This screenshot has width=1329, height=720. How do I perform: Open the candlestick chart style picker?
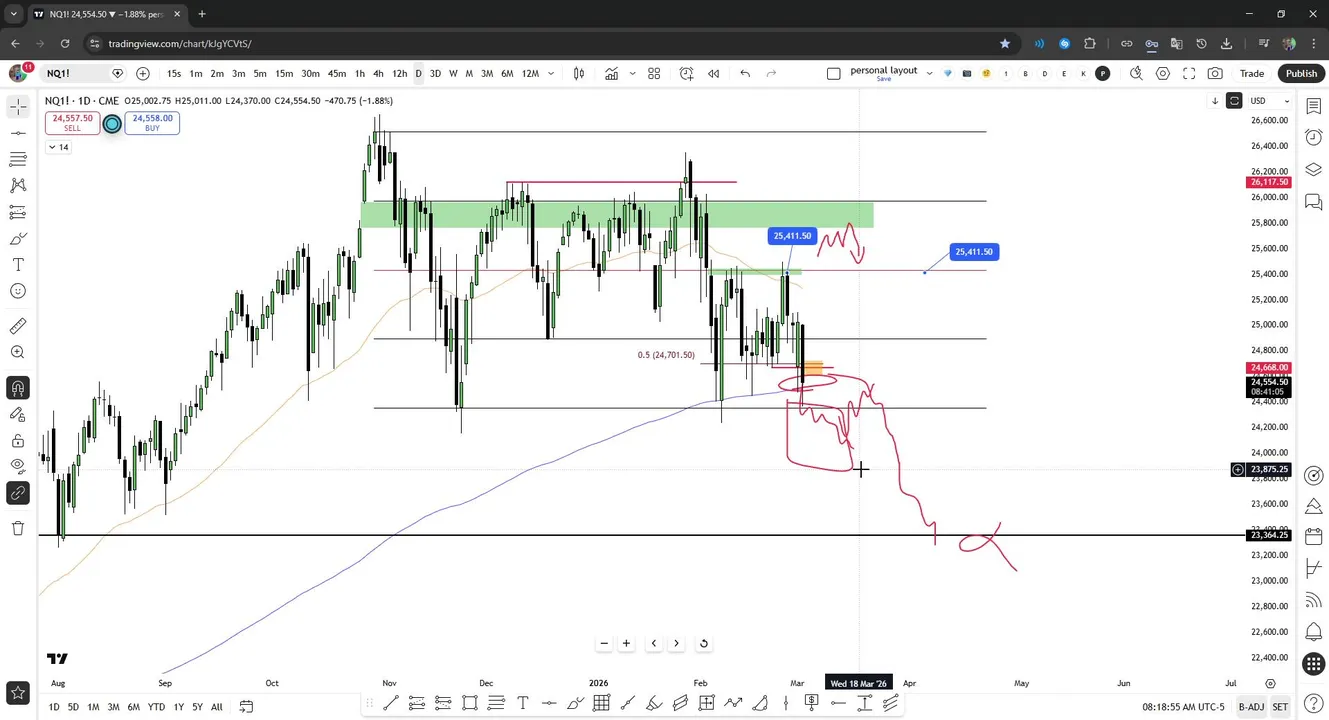point(579,73)
